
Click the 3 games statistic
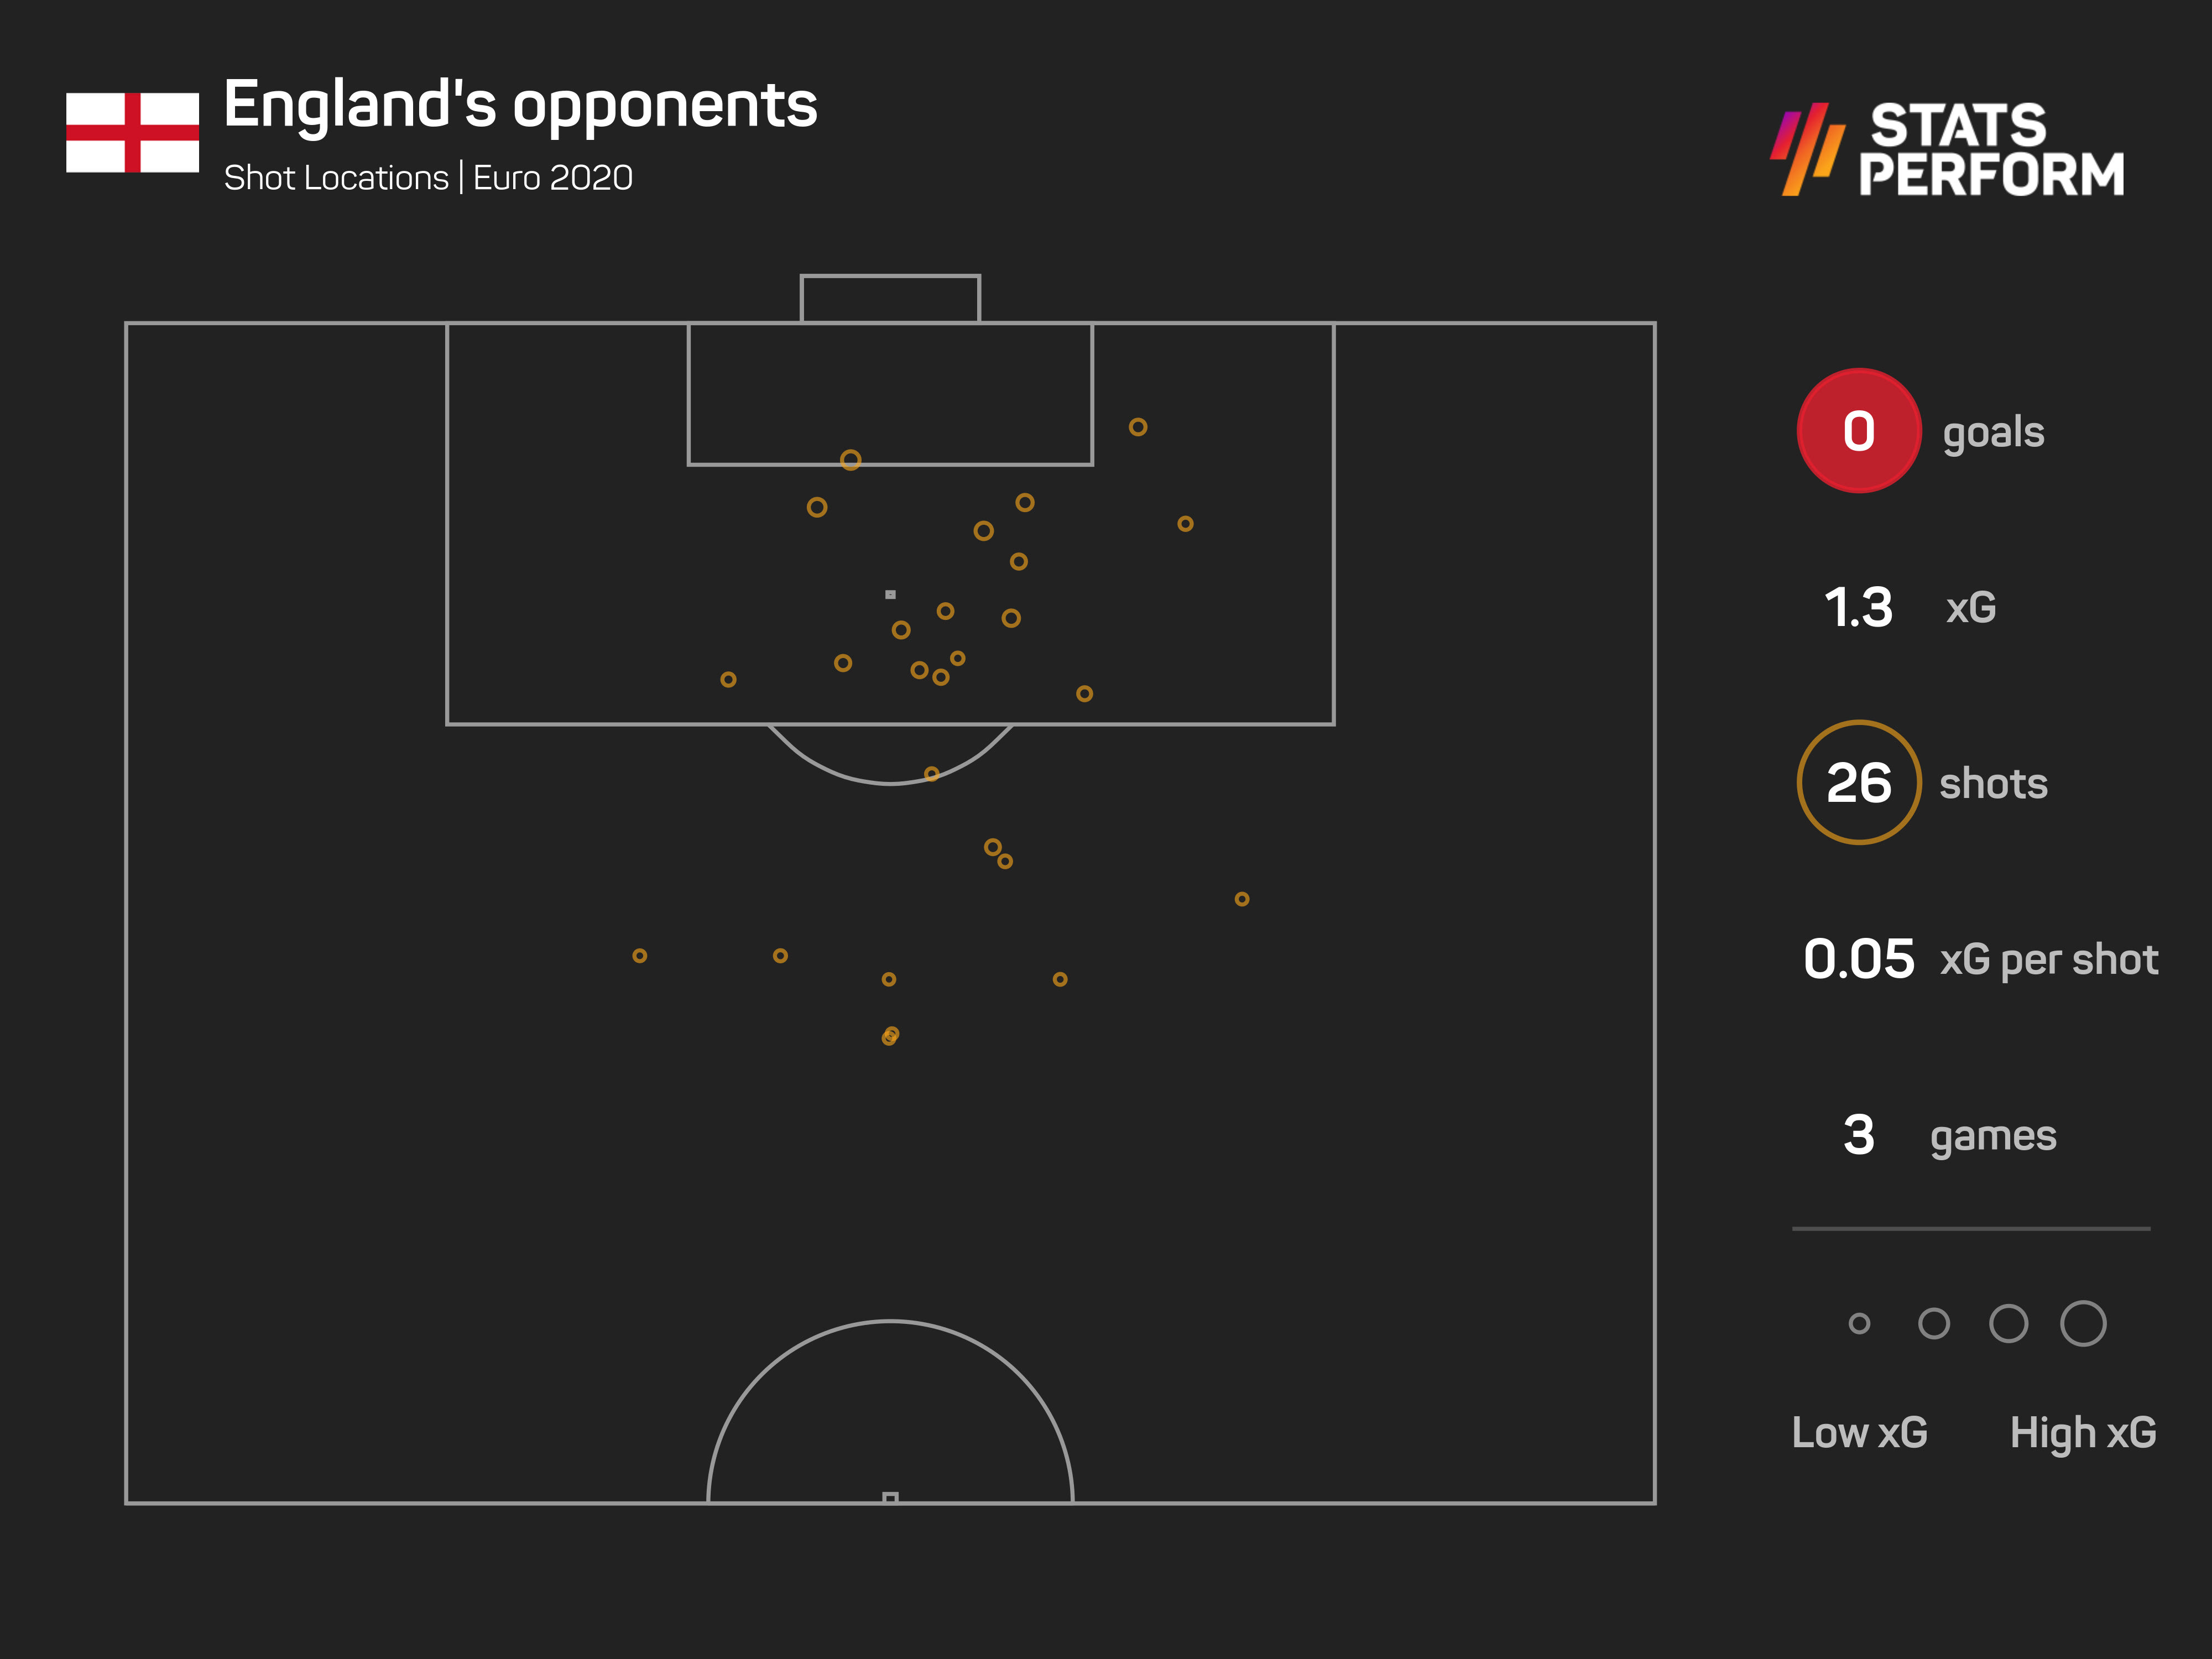(1858, 1135)
